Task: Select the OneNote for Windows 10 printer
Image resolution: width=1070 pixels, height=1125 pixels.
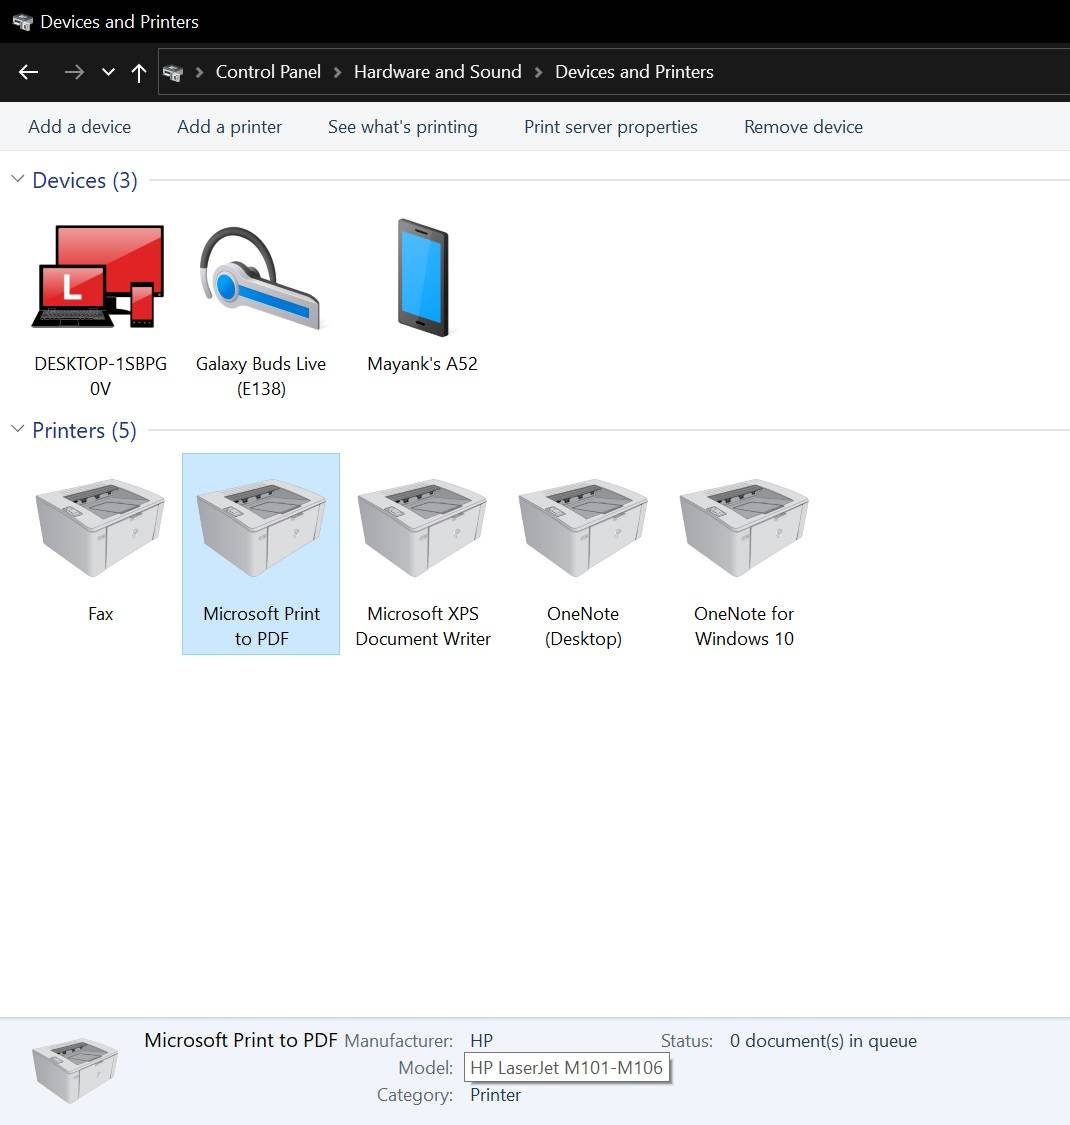Action: [x=744, y=527]
